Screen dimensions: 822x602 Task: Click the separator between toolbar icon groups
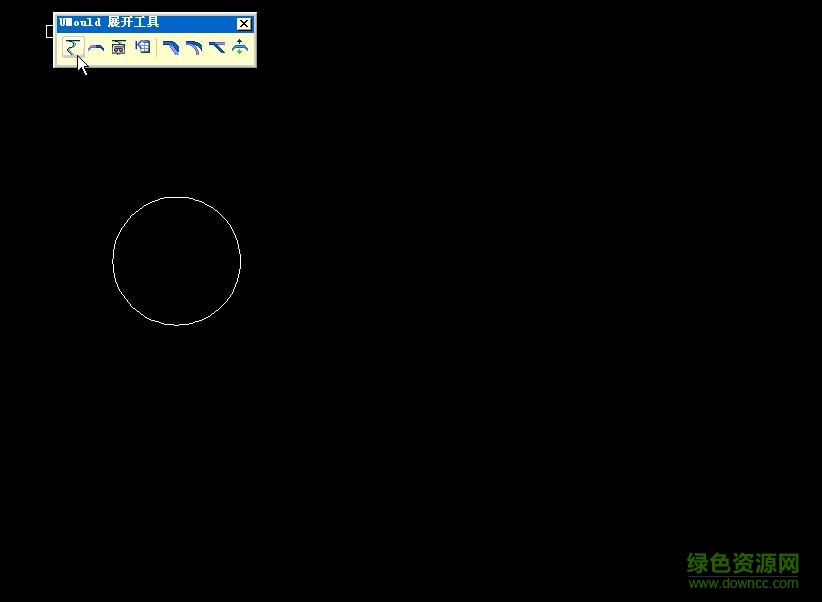pyautogui.click(x=157, y=46)
